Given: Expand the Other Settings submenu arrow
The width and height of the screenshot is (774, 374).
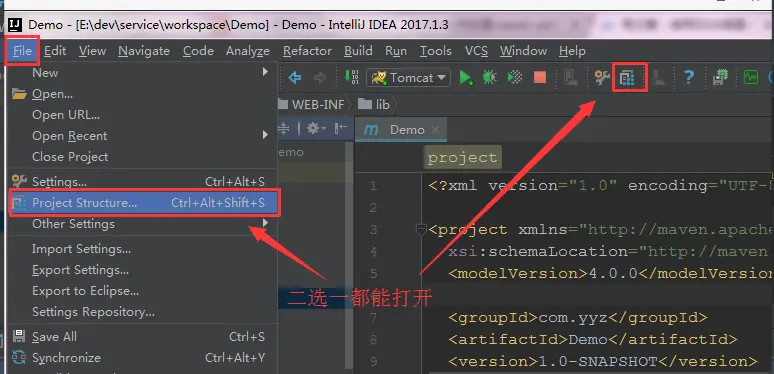Looking at the screenshot, I should click(x=265, y=223).
